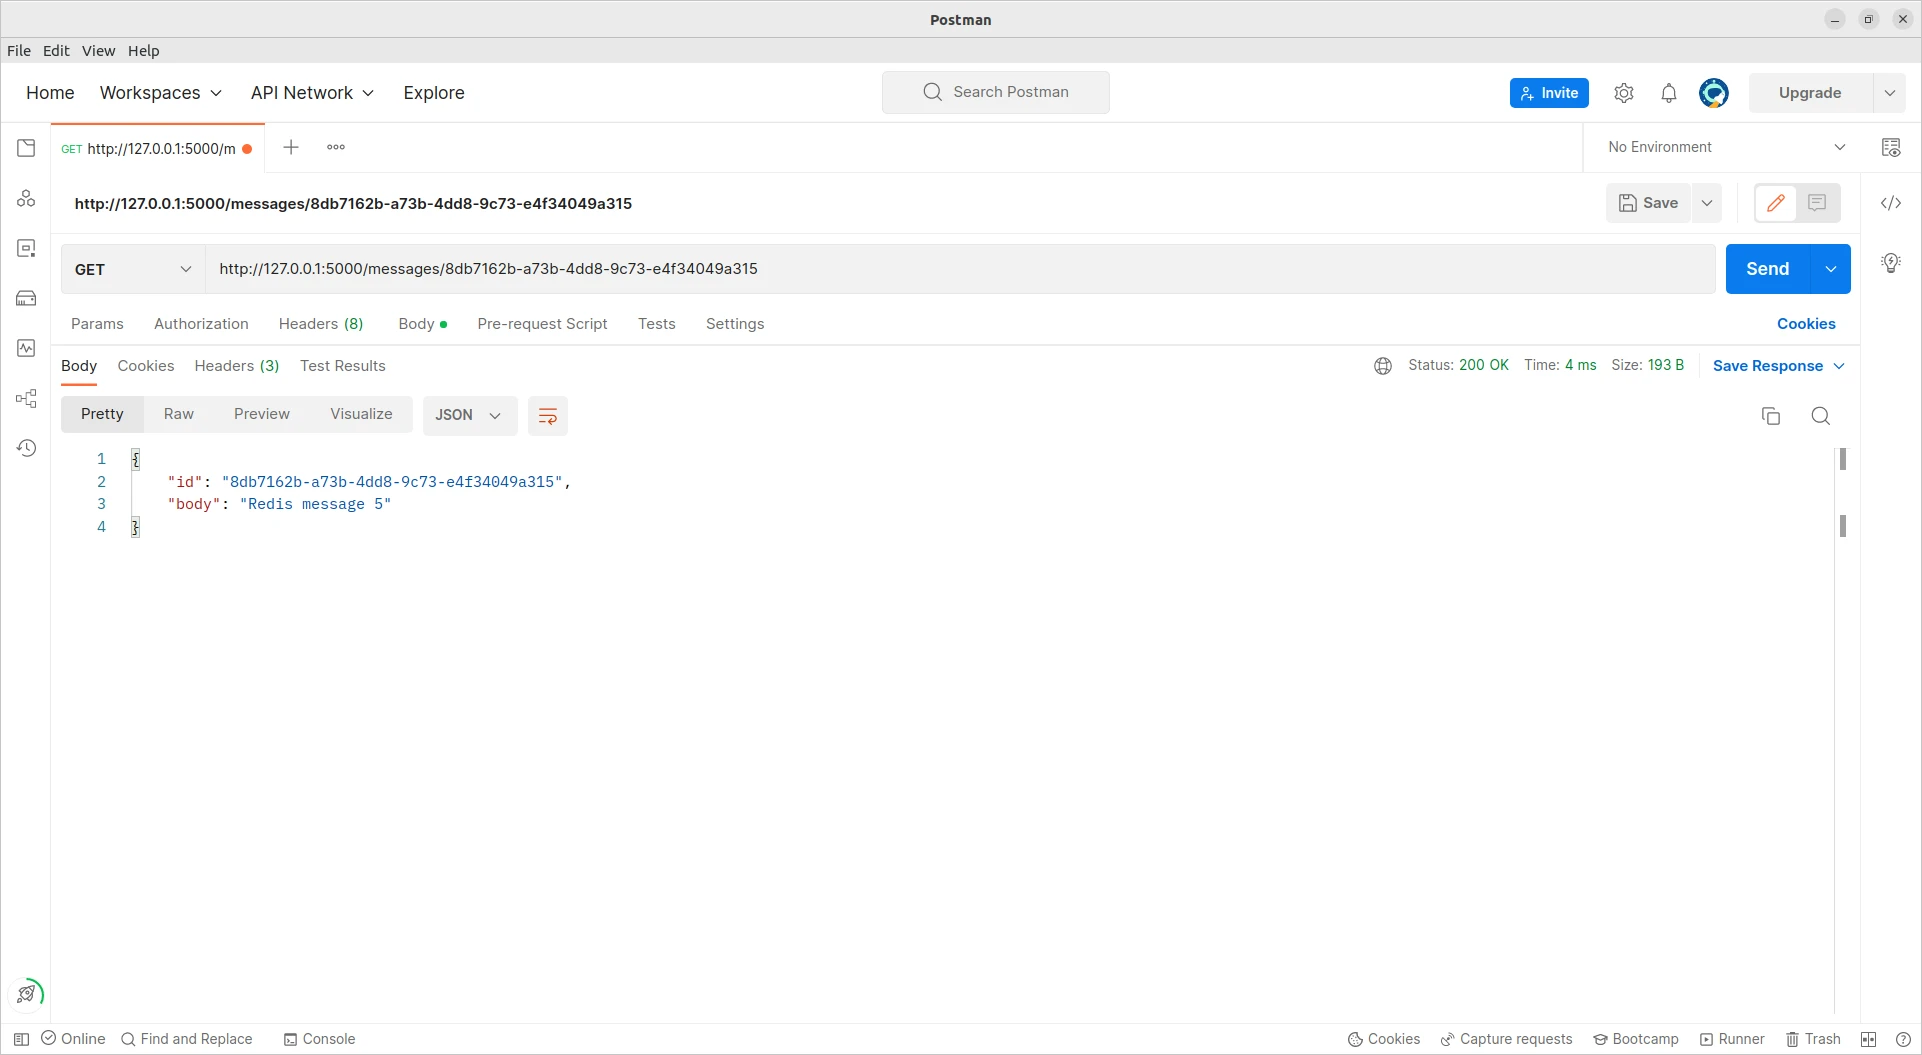Open the settings gear icon
This screenshot has width=1922, height=1055.
pos(1623,93)
